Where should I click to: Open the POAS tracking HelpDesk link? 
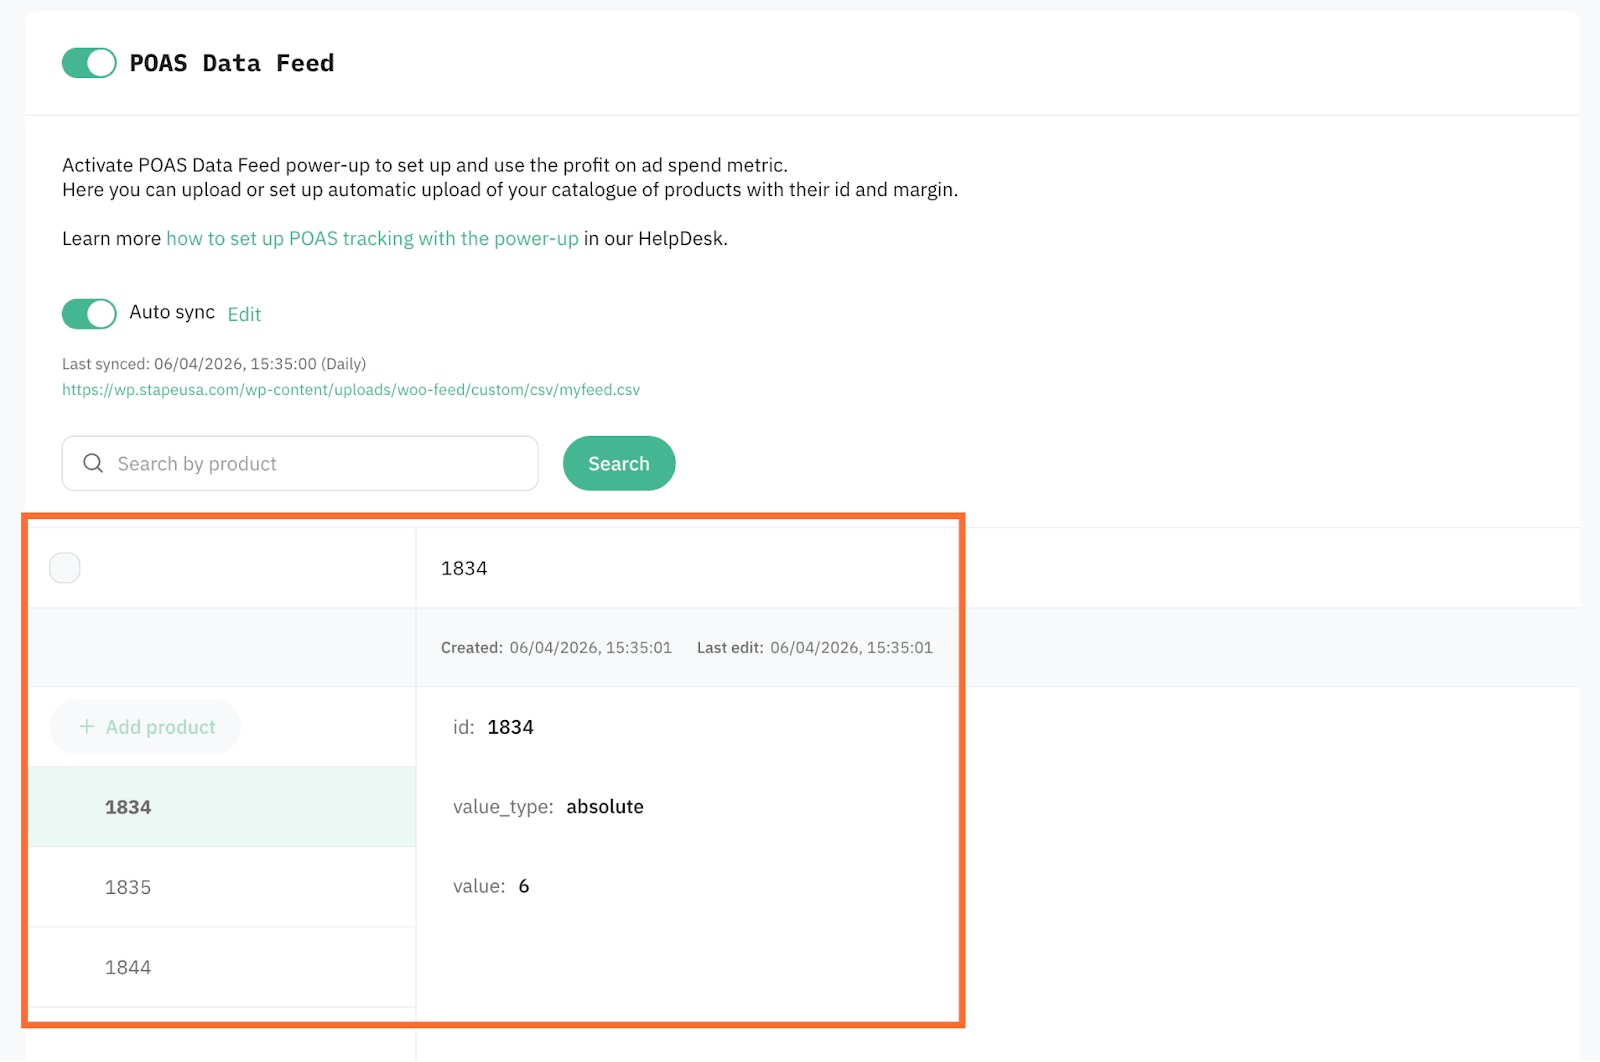coord(372,239)
